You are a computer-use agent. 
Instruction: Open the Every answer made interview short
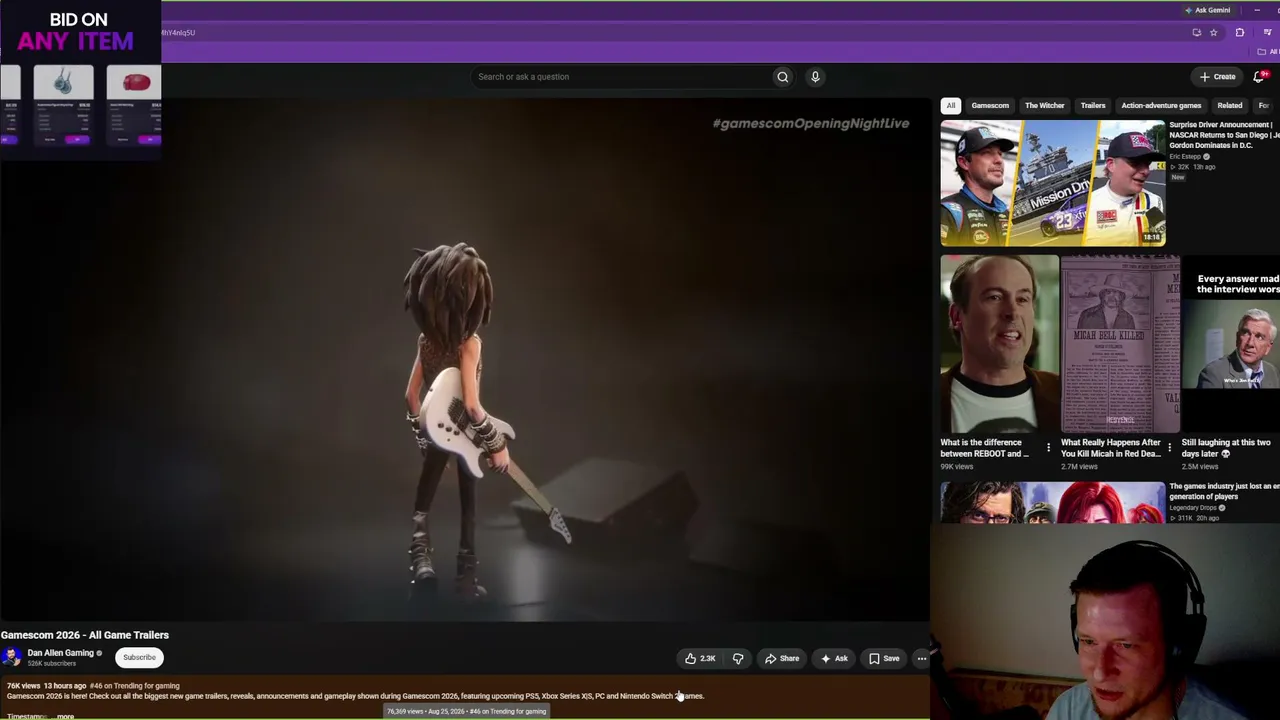click(1231, 344)
